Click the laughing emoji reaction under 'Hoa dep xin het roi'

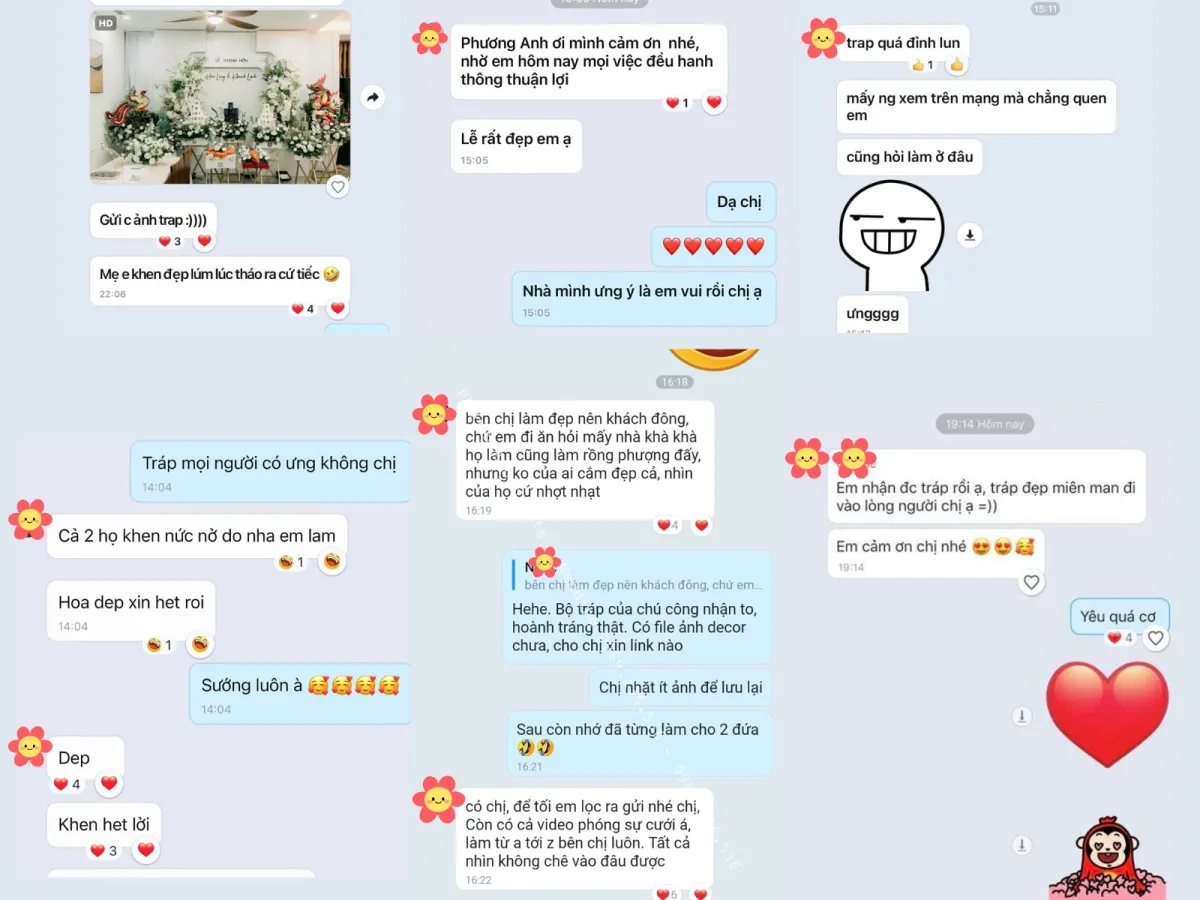click(x=200, y=645)
